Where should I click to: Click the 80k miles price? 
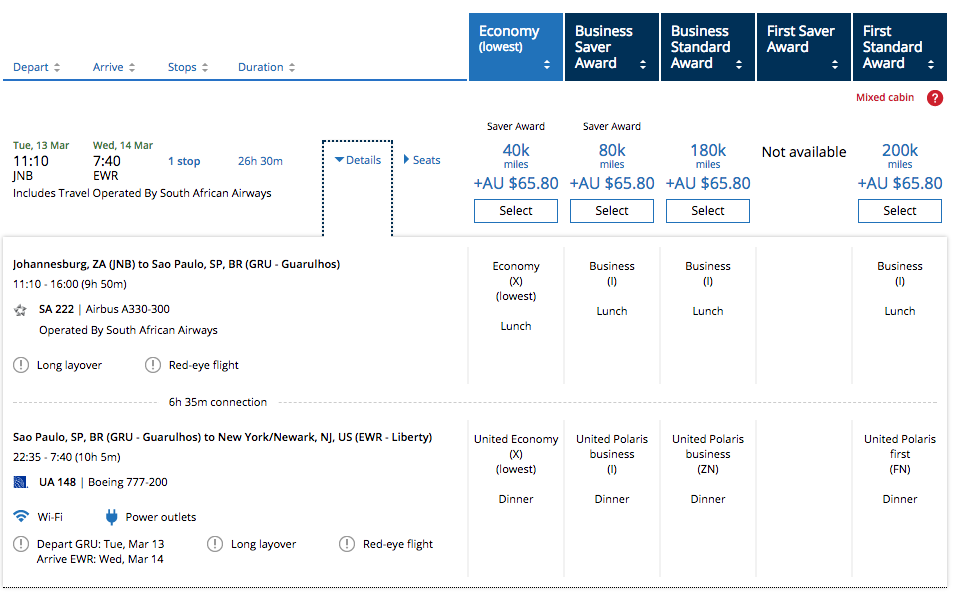point(611,155)
